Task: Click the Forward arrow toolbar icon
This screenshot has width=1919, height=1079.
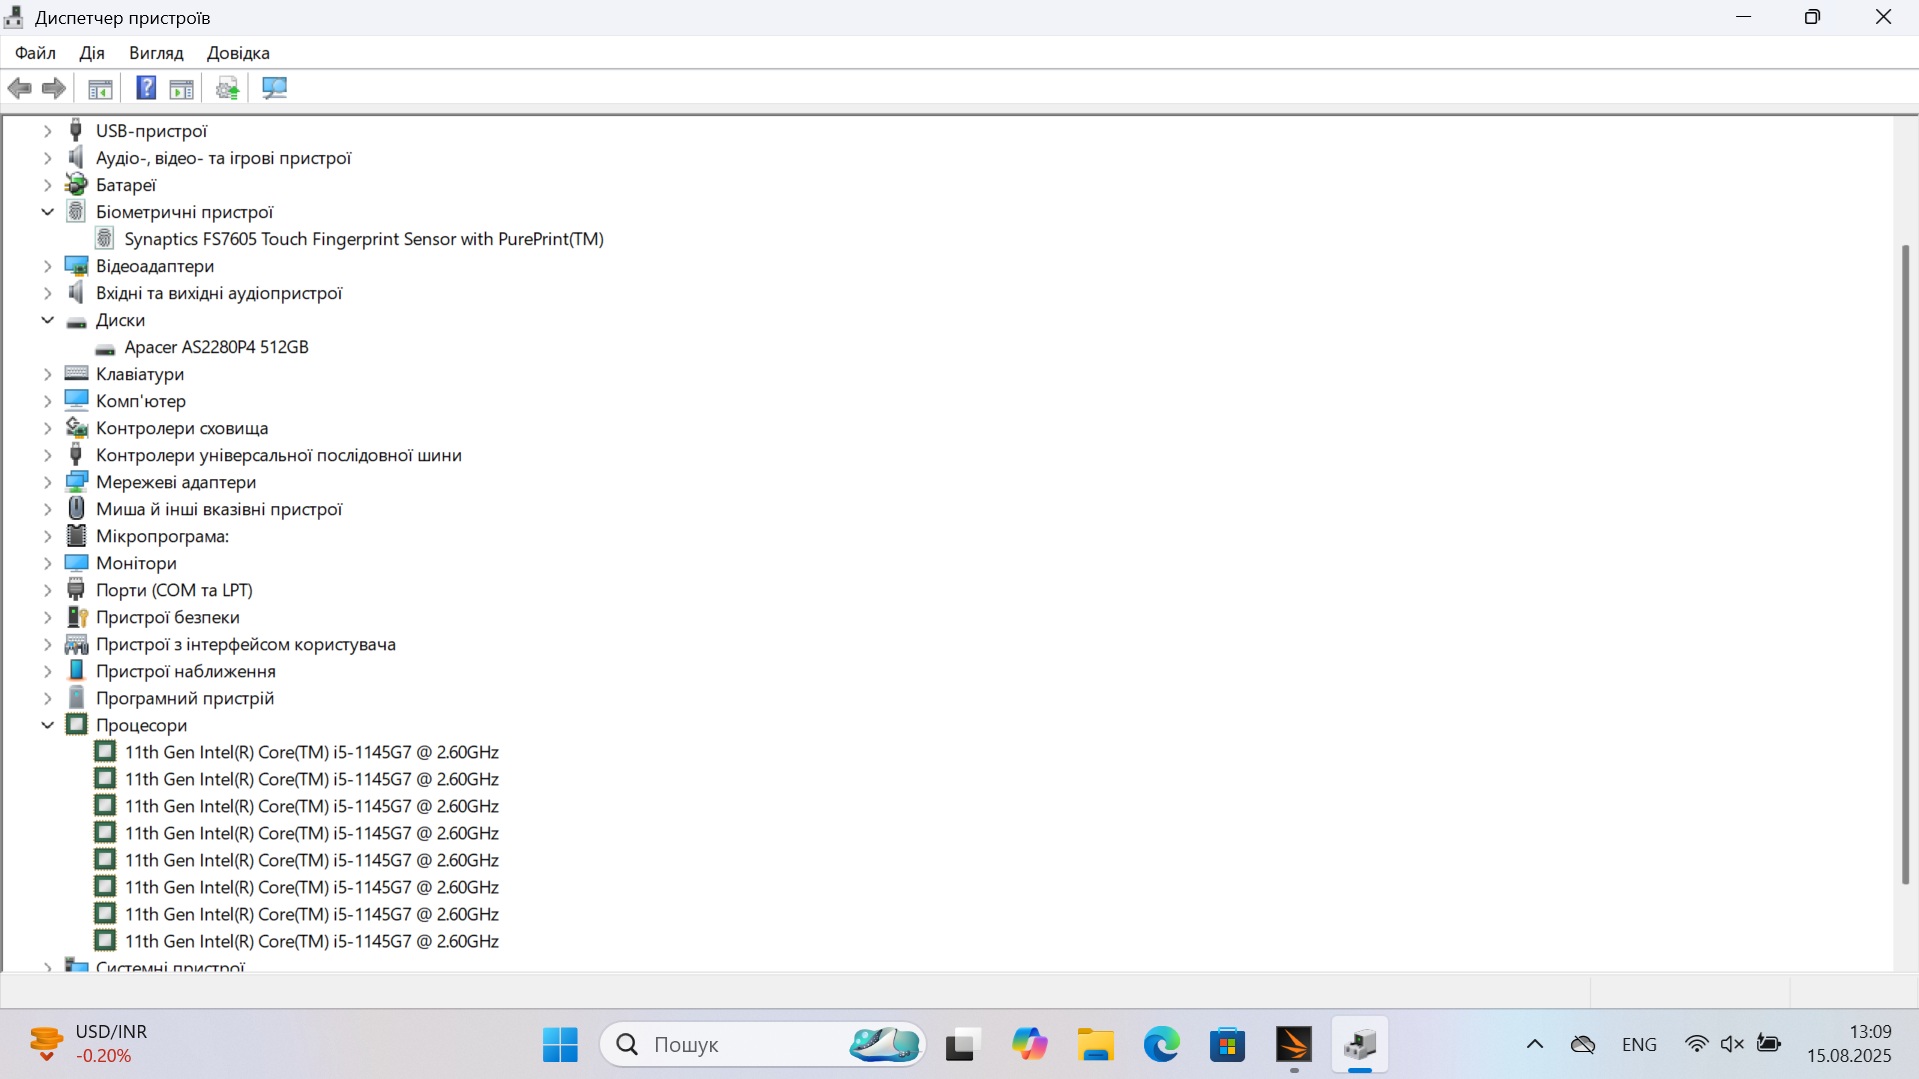Action: 54,88
